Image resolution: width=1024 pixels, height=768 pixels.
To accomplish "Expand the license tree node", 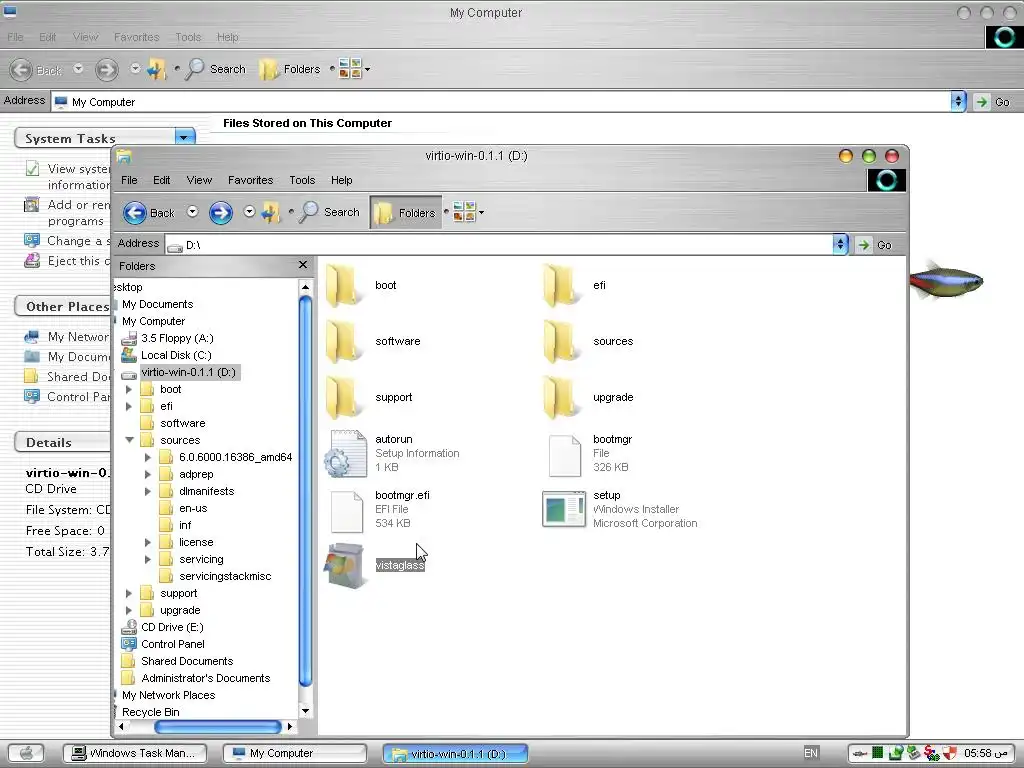I will (148, 542).
